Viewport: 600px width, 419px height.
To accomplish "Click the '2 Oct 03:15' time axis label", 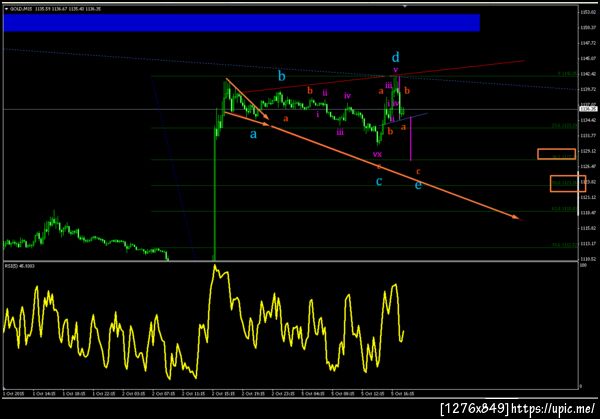I will [134, 393].
